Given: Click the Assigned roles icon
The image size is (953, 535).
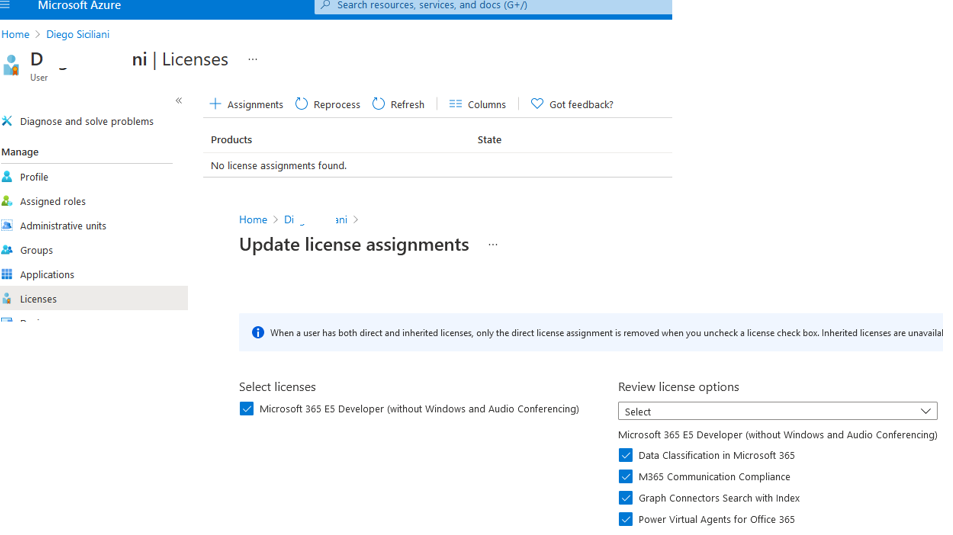Looking at the screenshot, I should click(7, 201).
